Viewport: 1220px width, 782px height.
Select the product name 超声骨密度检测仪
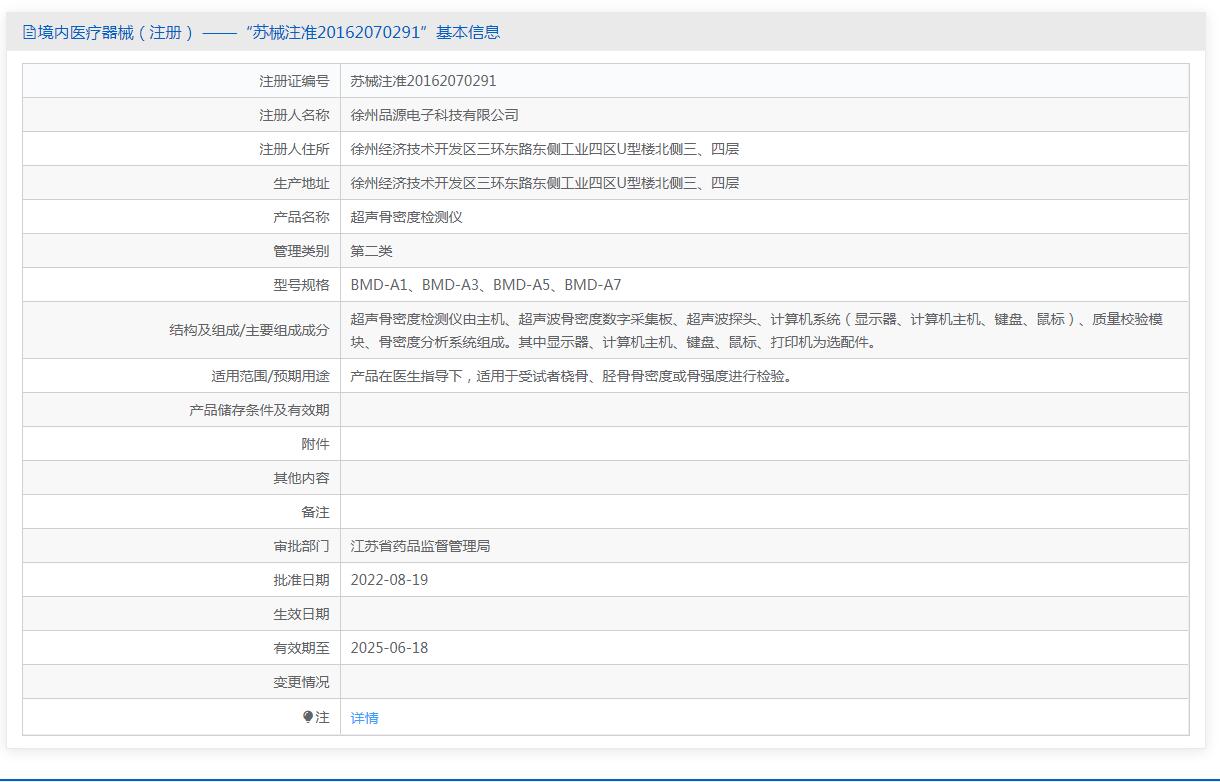click(406, 217)
